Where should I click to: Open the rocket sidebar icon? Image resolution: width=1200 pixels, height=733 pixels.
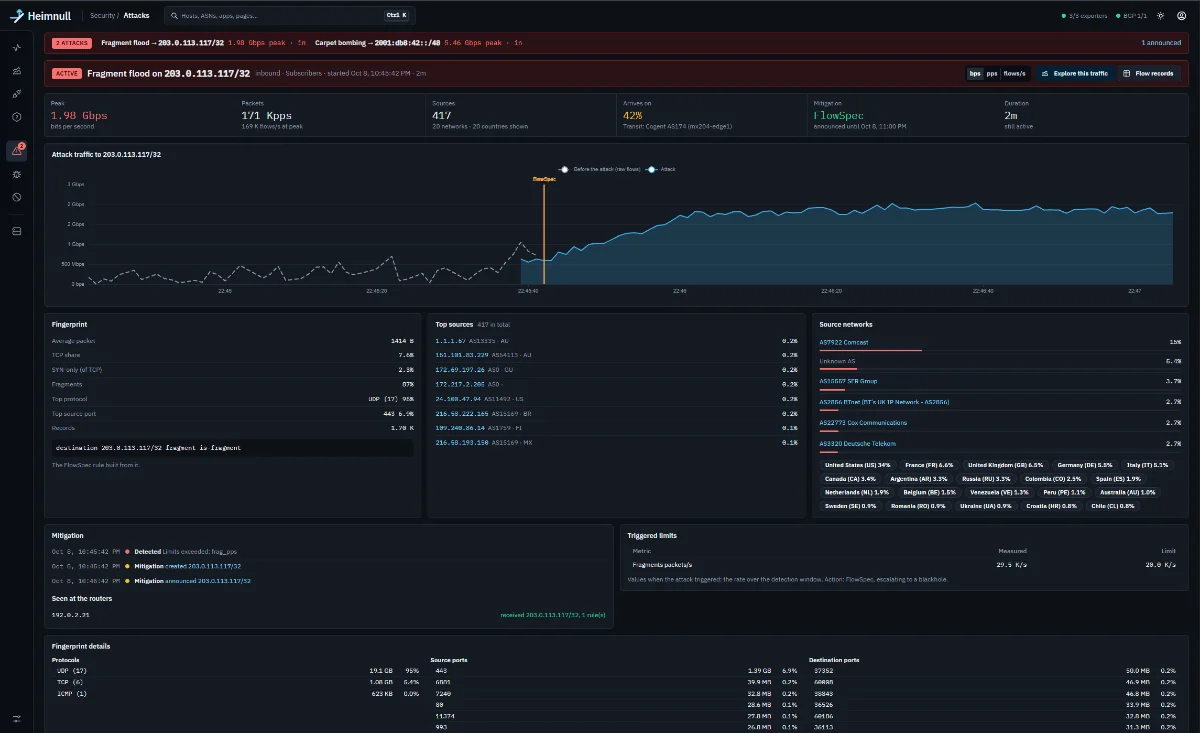(16, 94)
